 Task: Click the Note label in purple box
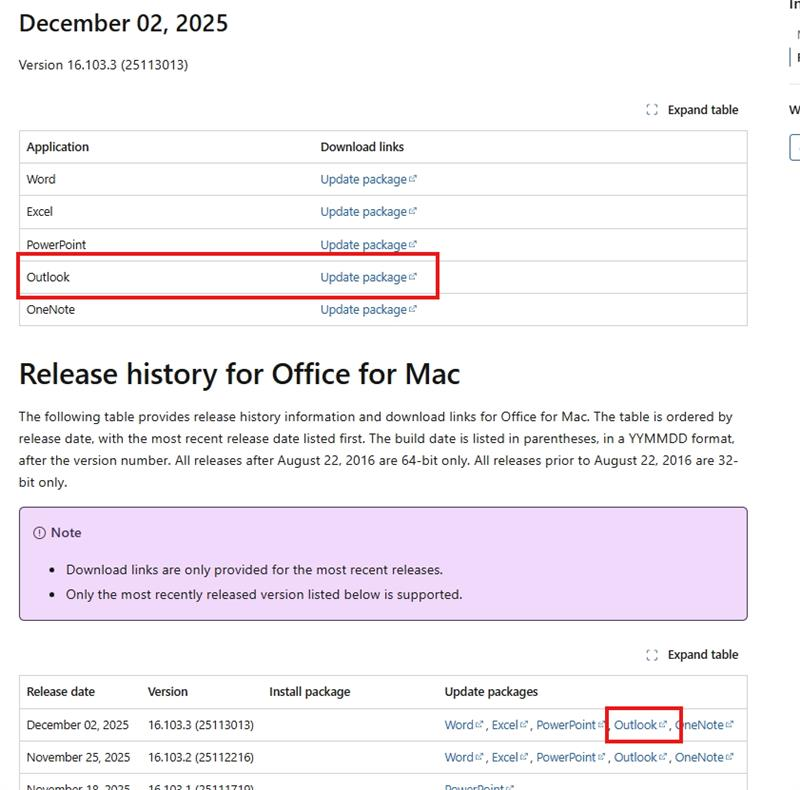(x=66, y=533)
